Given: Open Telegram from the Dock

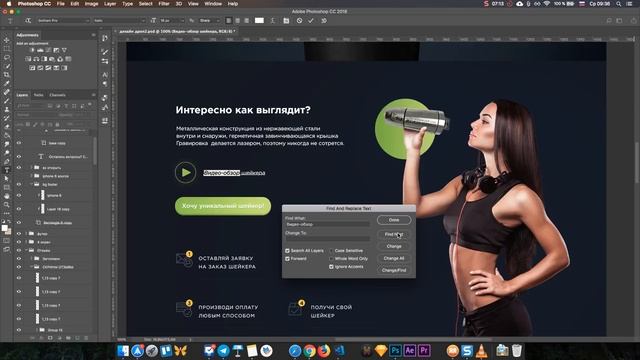Looking at the screenshot, I should point(223,351).
